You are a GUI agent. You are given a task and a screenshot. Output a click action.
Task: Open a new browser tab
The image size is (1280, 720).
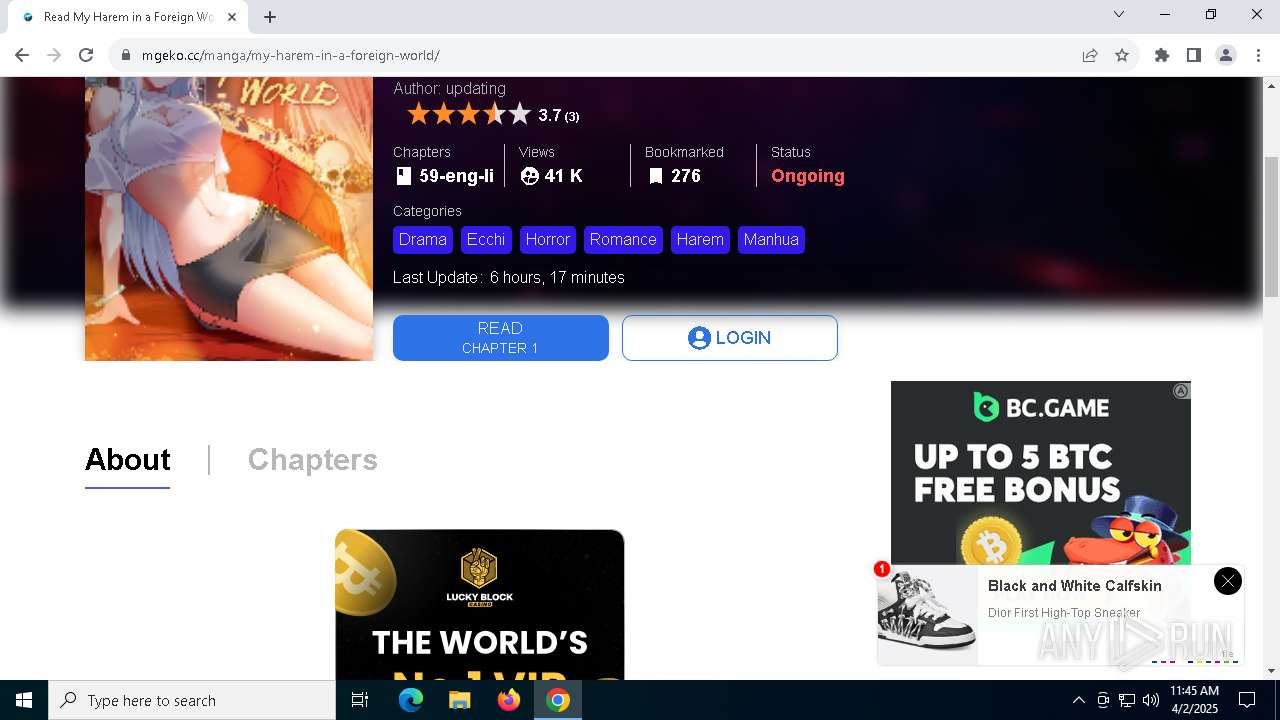(270, 17)
